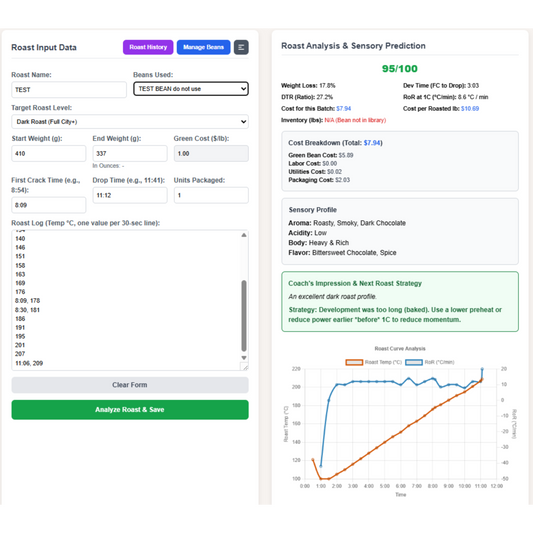The image size is (533, 533).
Task: Click the Roast Curve Analysis chart title
Action: 400,349
